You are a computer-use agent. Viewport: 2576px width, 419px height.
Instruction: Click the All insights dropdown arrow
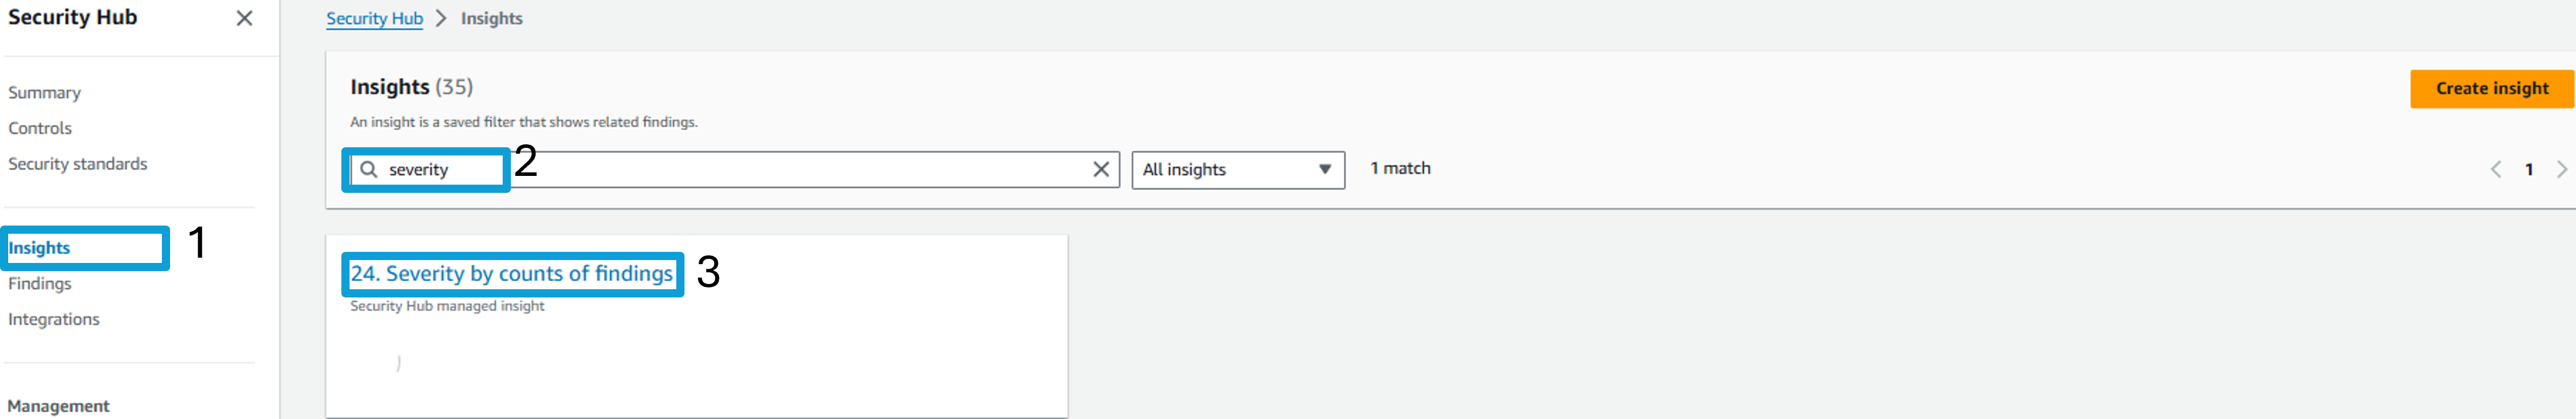(x=1324, y=170)
